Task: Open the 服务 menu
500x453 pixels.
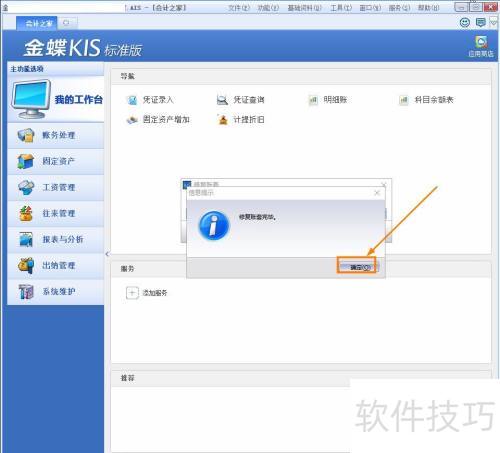Action: 399,8
